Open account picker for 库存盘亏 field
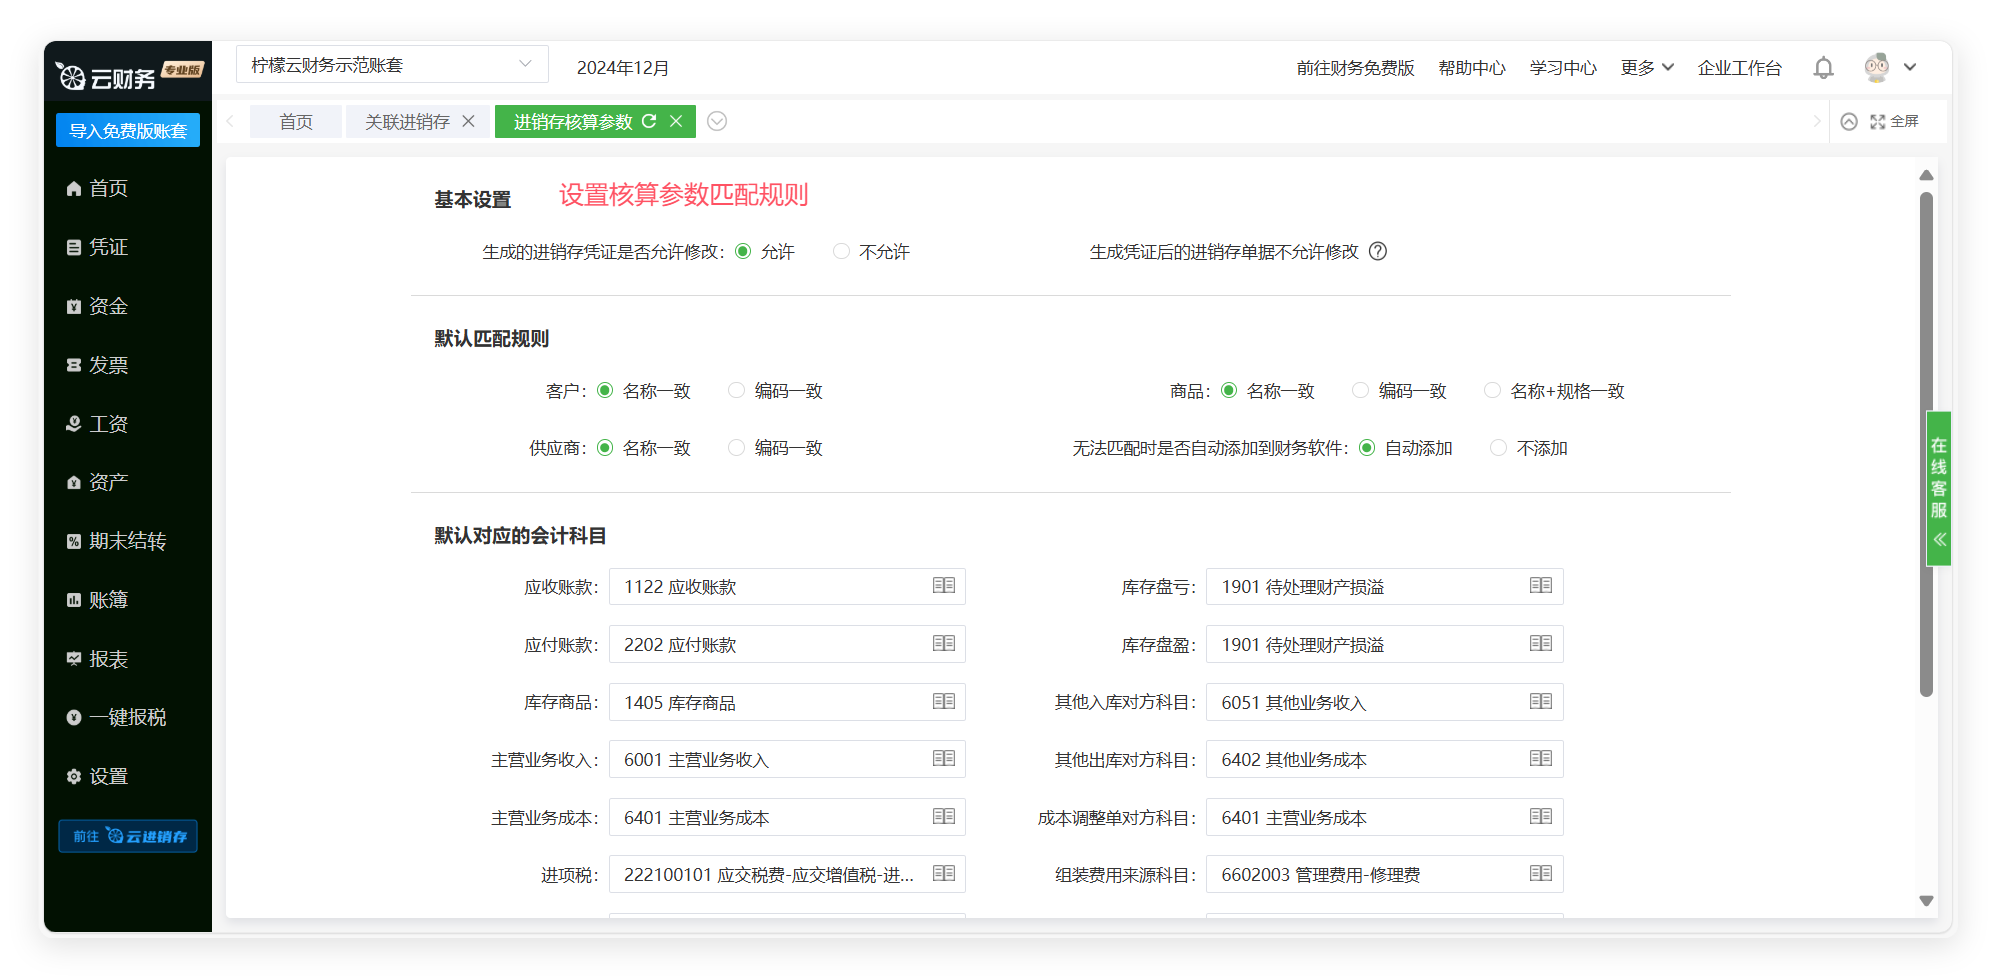This screenshot has width=1996, height=976. pos(1540,586)
